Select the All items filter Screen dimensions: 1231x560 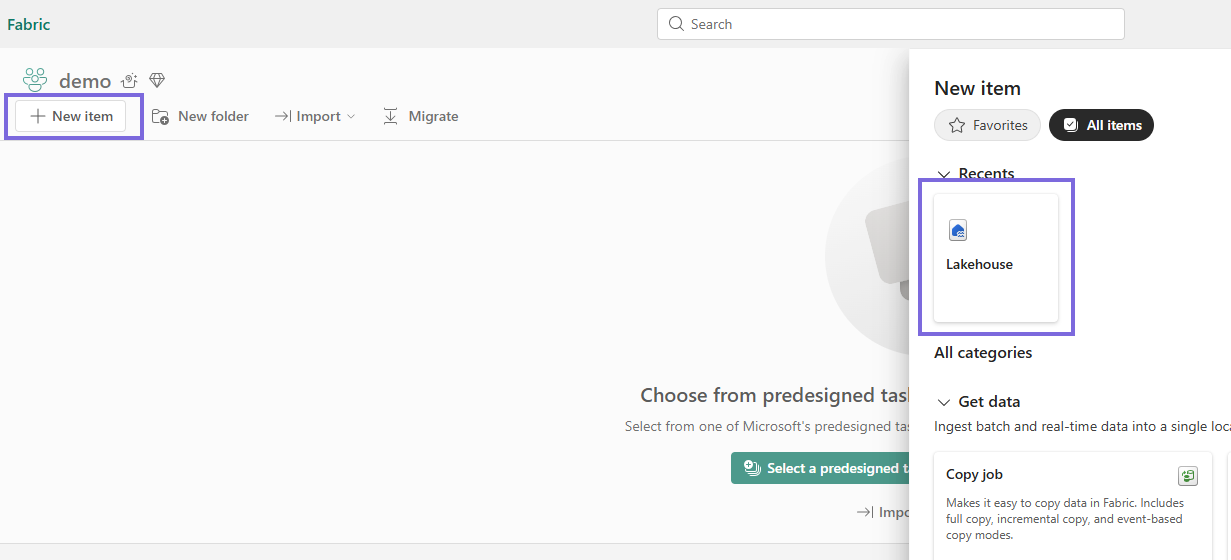(1101, 125)
